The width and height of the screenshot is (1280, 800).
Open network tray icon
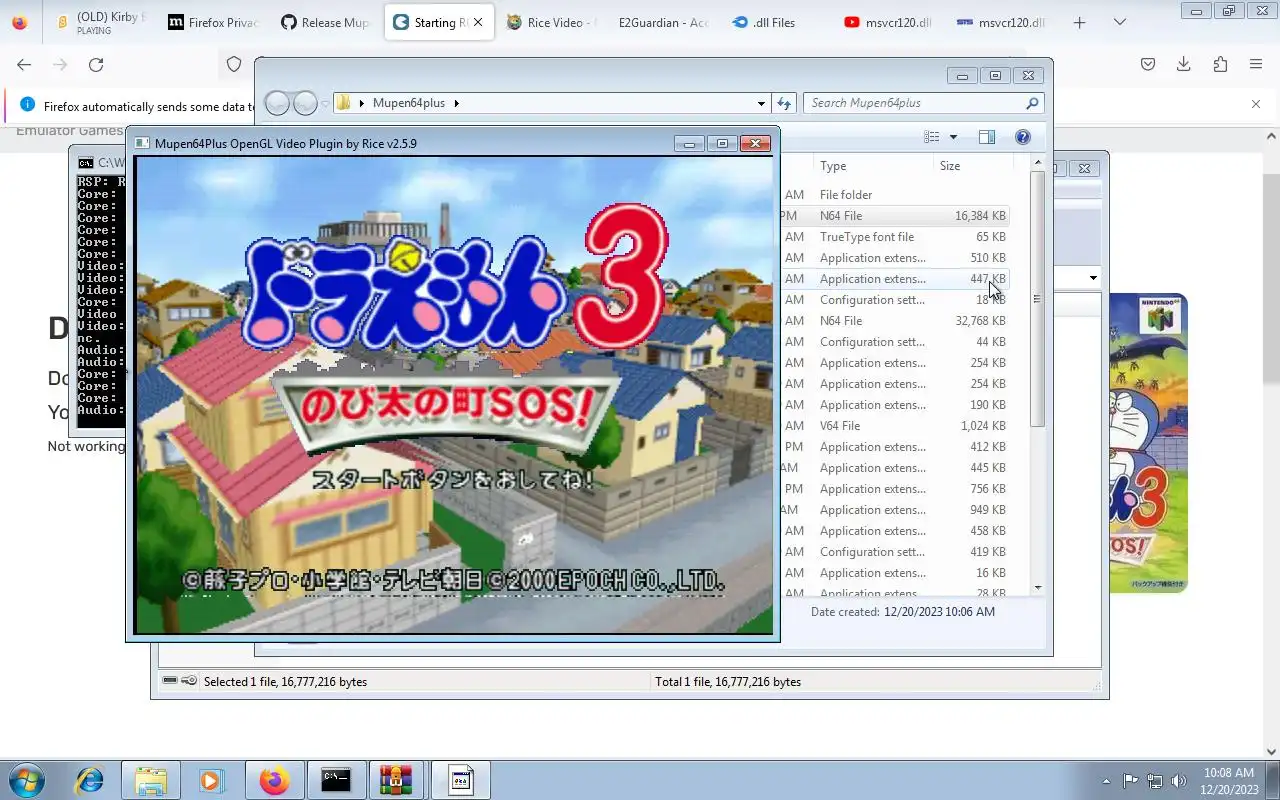[1155, 781]
